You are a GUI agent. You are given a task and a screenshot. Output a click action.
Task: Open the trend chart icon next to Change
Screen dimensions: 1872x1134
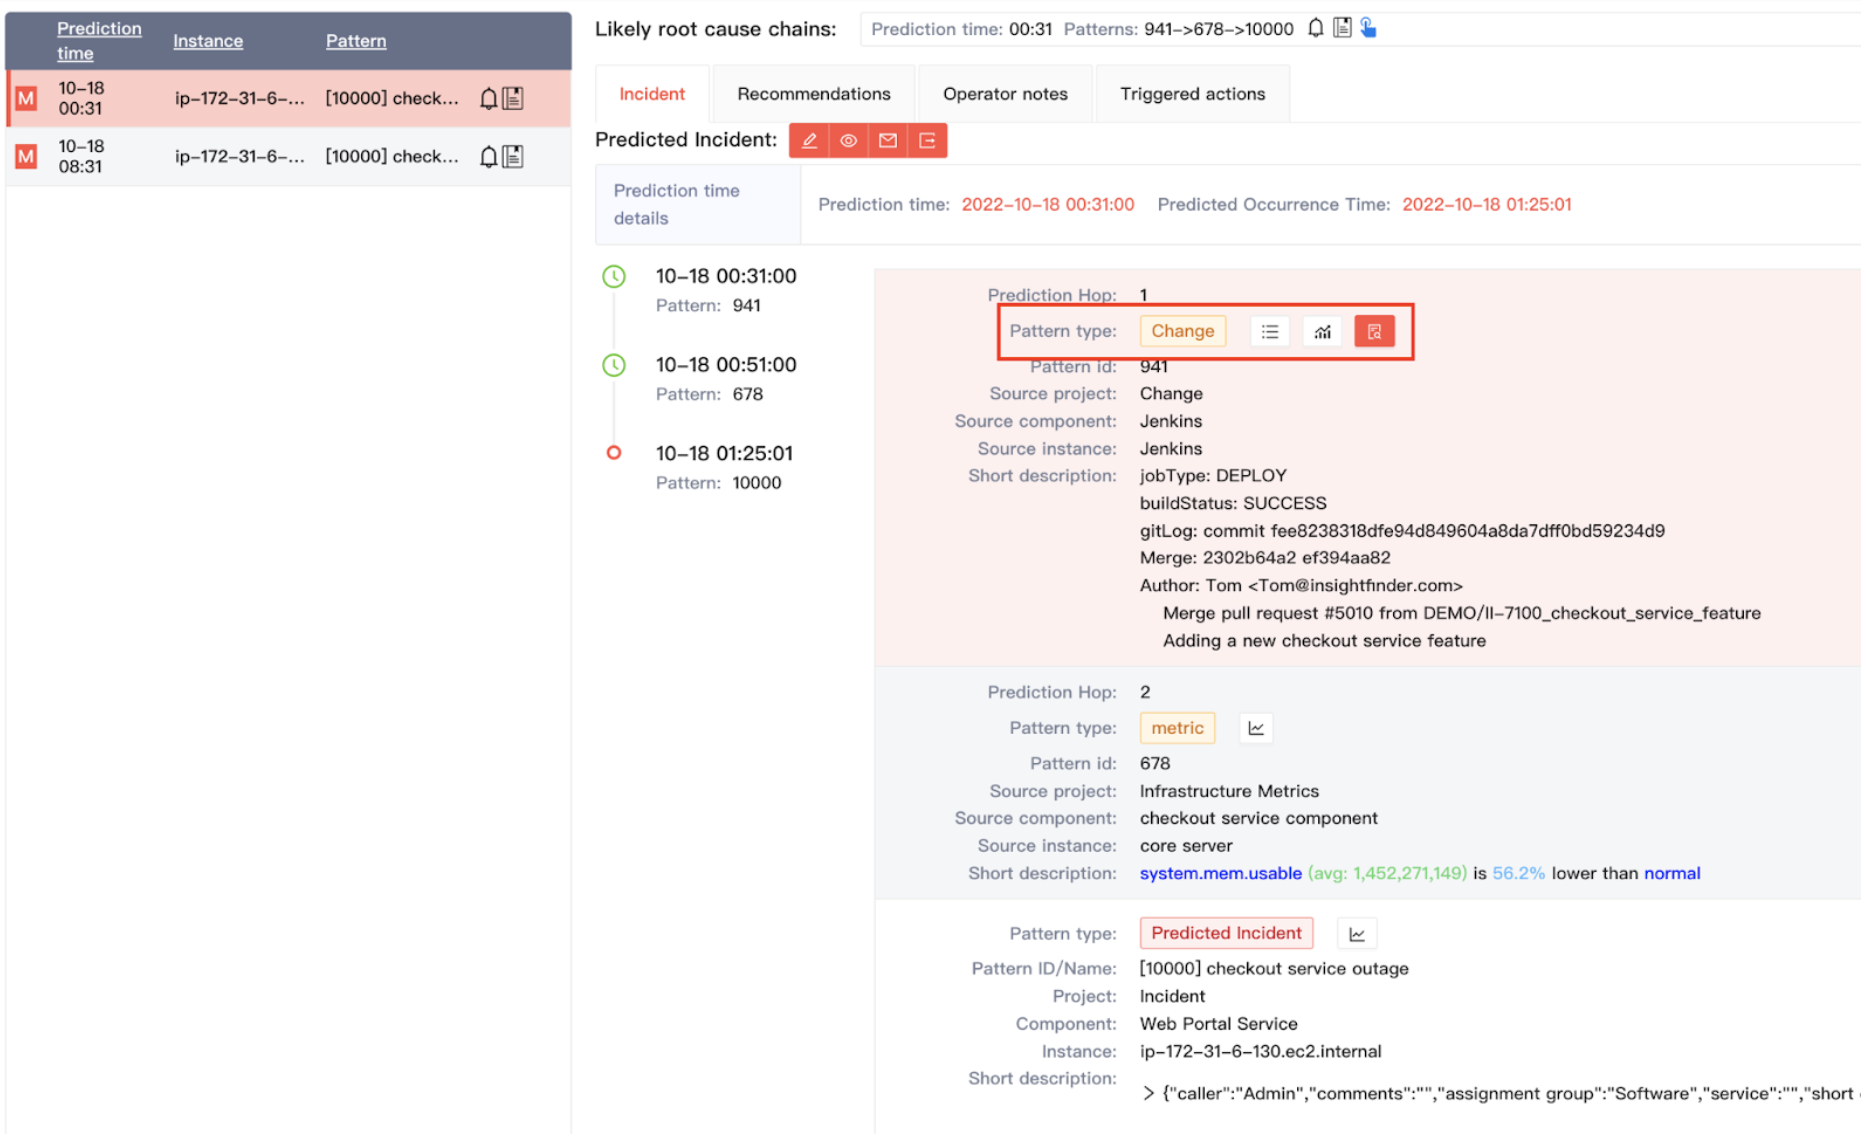point(1322,332)
